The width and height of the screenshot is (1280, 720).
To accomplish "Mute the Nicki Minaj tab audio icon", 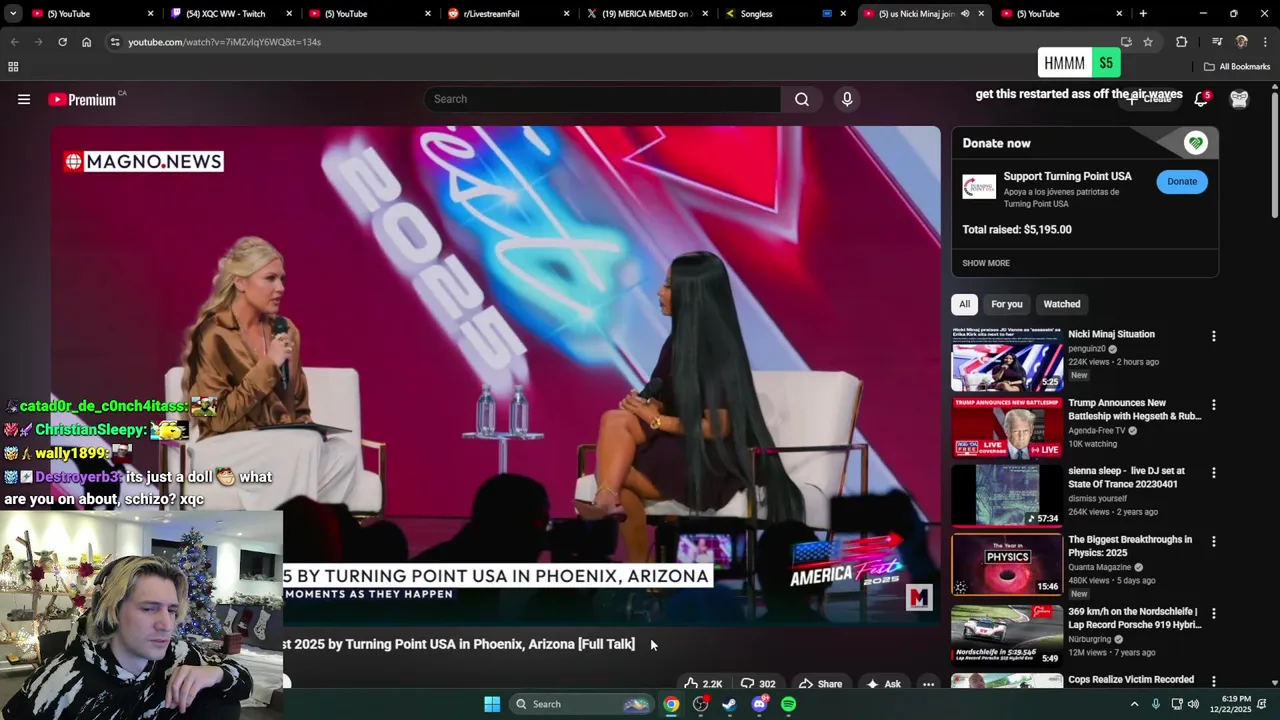I will (965, 14).
